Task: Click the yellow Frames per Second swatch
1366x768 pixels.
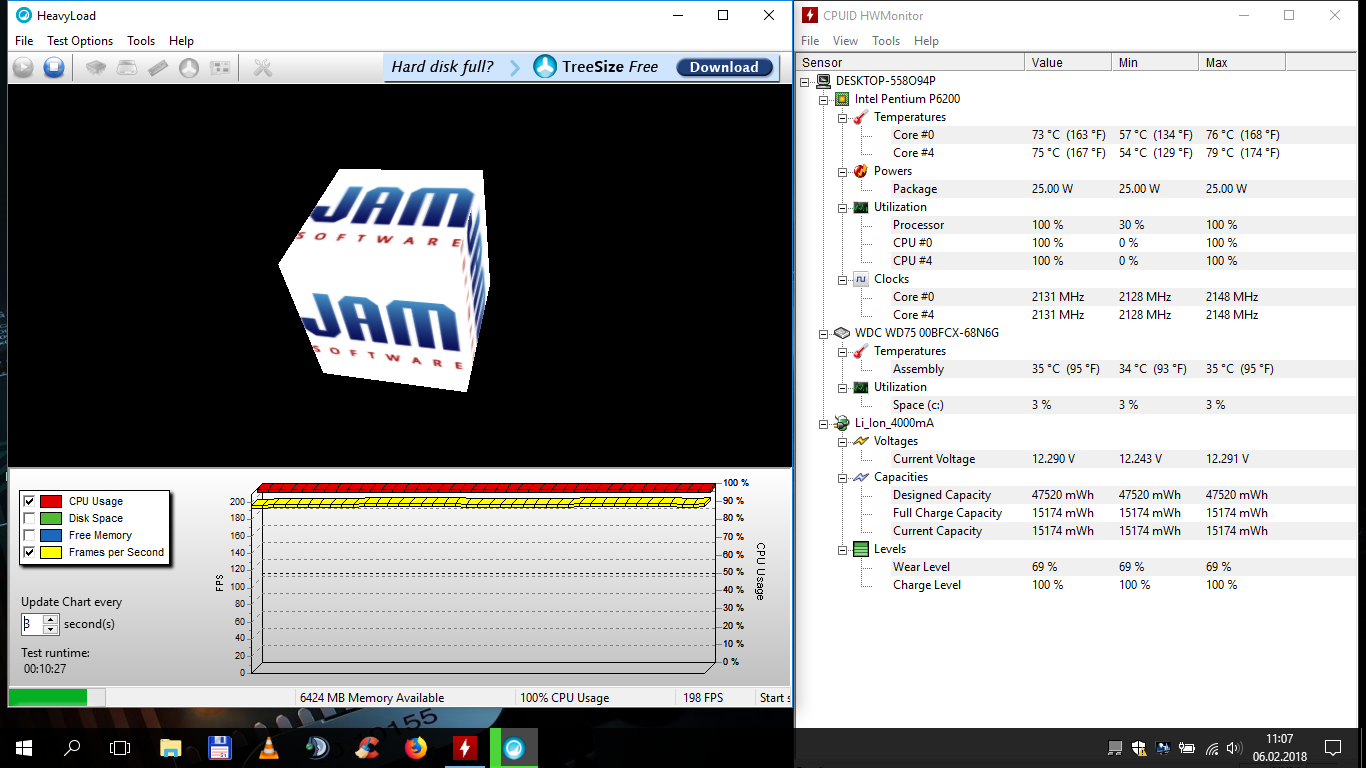Action: point(51,552)
